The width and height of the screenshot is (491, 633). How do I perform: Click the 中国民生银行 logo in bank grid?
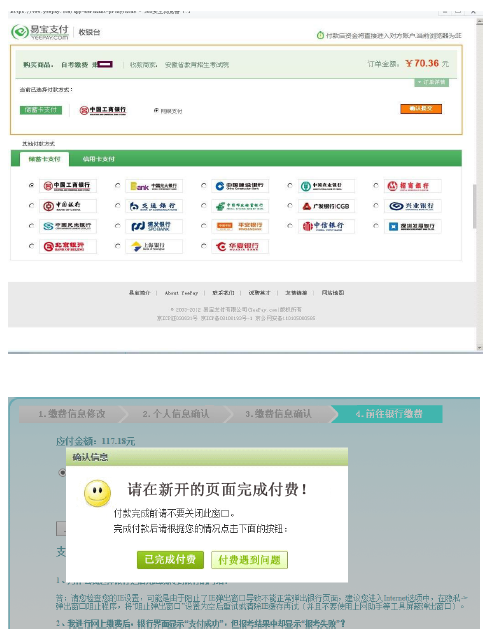(68, 226)
